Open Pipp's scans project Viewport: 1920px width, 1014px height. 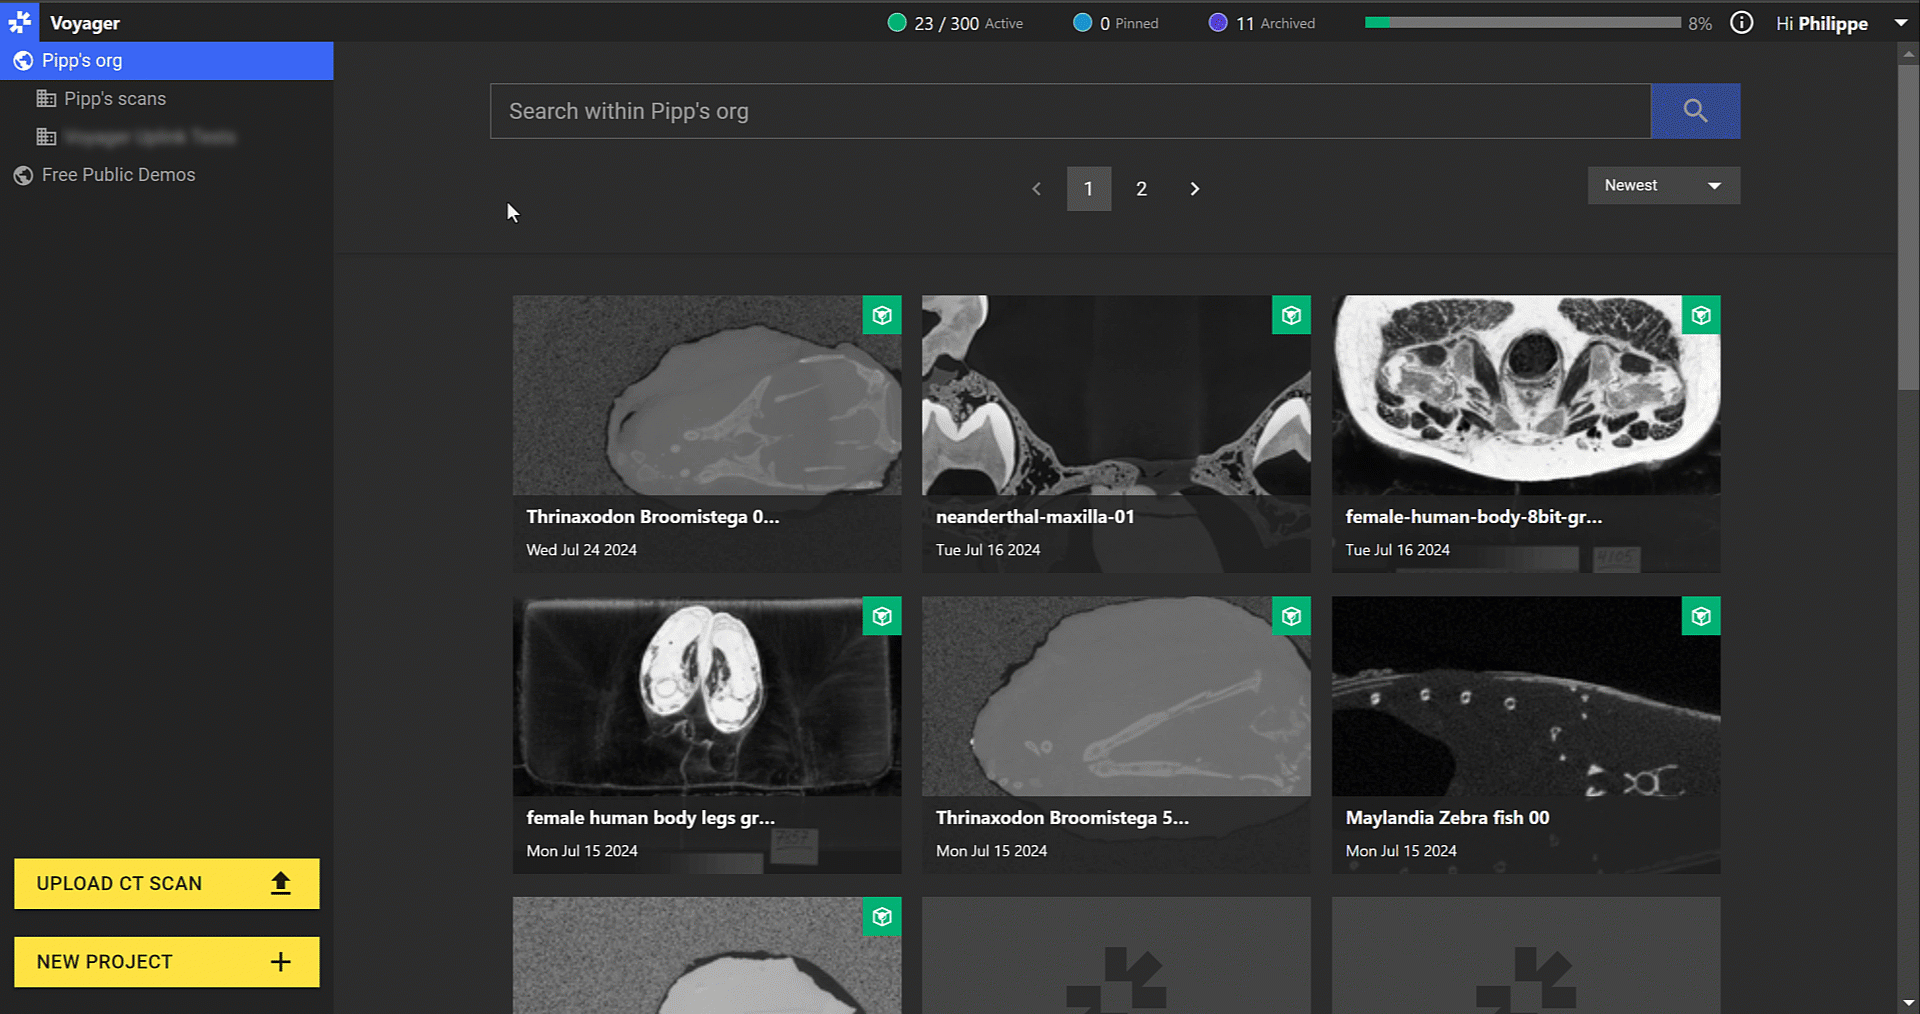pyautogui.click(x=167, y=99)
